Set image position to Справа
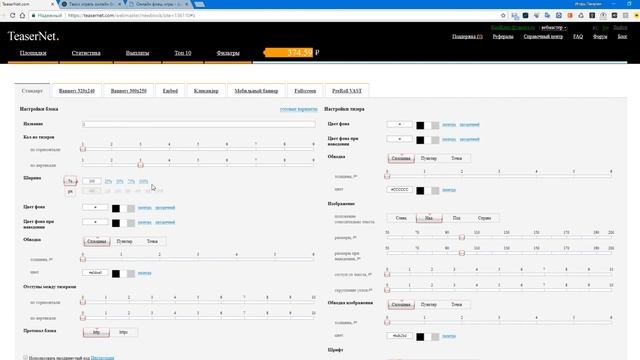 pos(484,218)
